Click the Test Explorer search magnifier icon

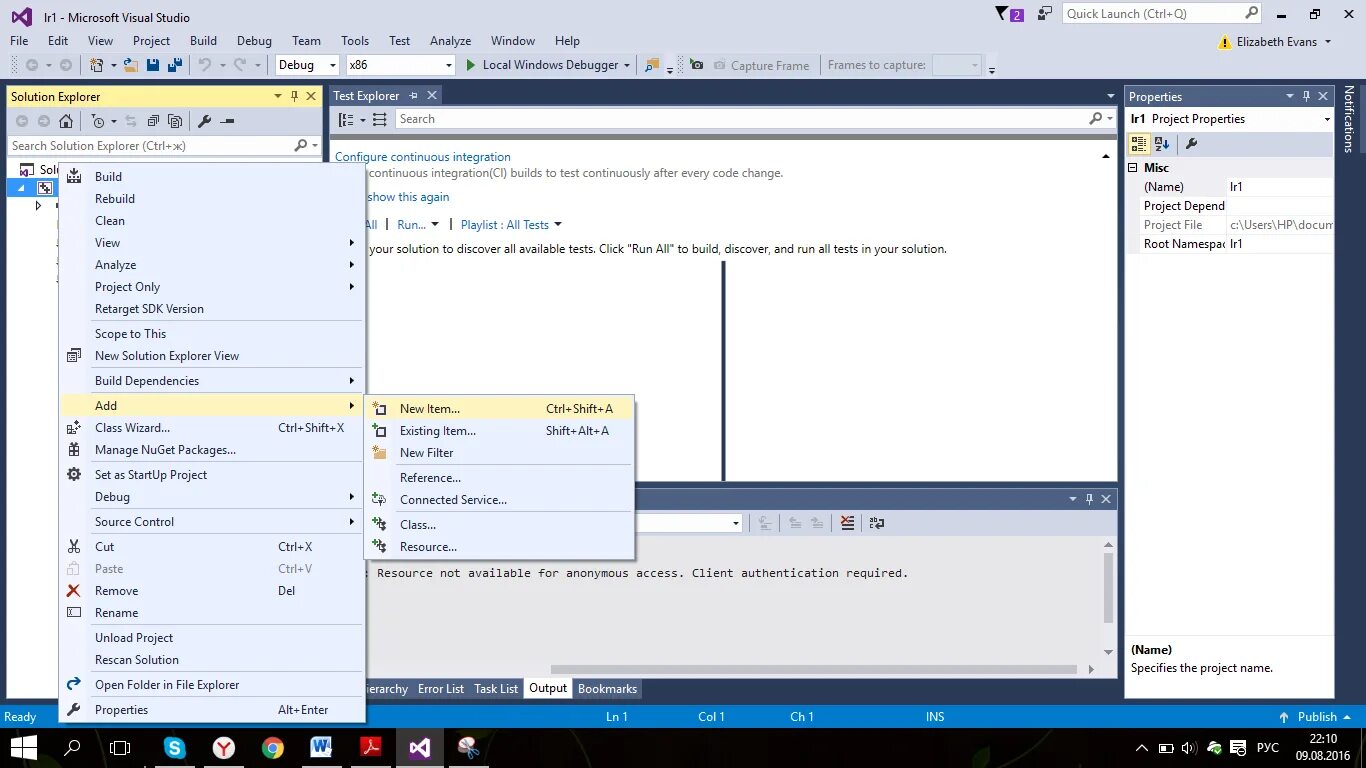(x=1096, y=118)
